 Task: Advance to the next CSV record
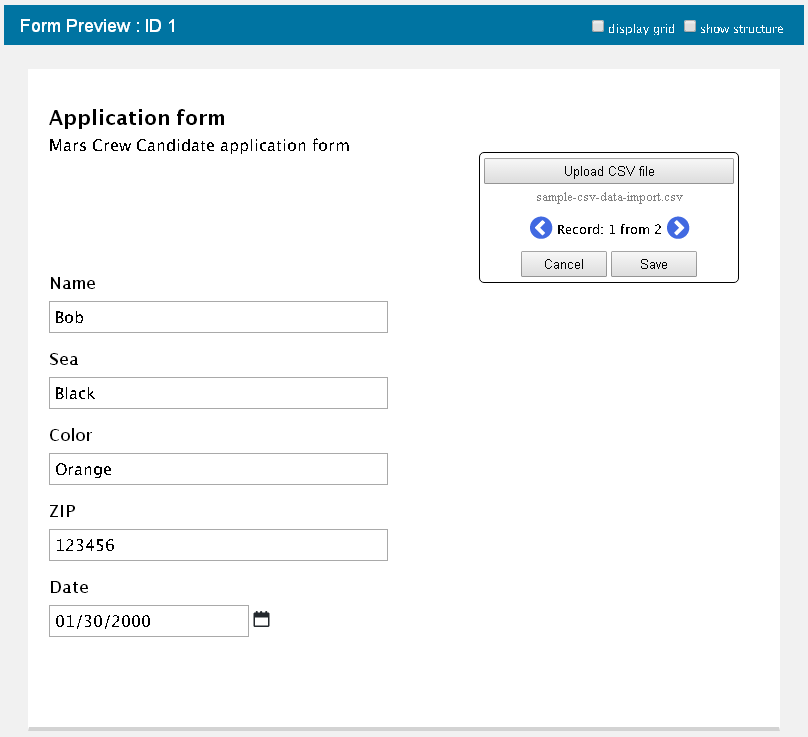678,229
